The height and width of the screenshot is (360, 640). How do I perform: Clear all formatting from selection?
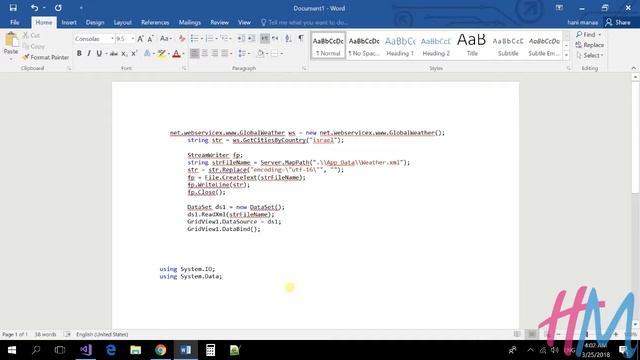pyautogui.click(x=182, y=39)
